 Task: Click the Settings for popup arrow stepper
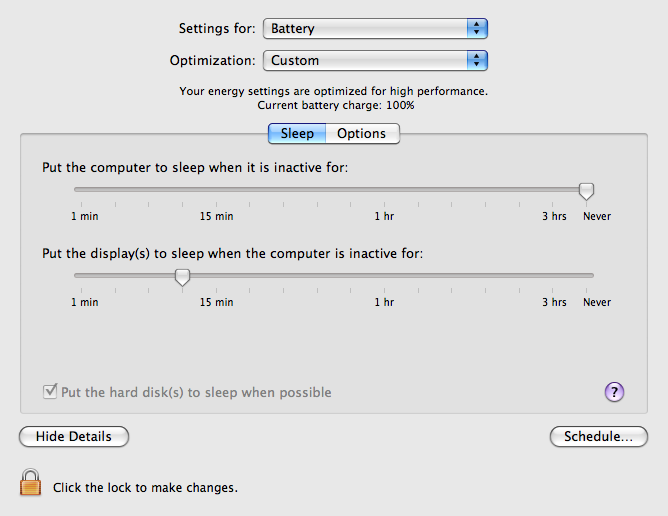tap(477, 29)
